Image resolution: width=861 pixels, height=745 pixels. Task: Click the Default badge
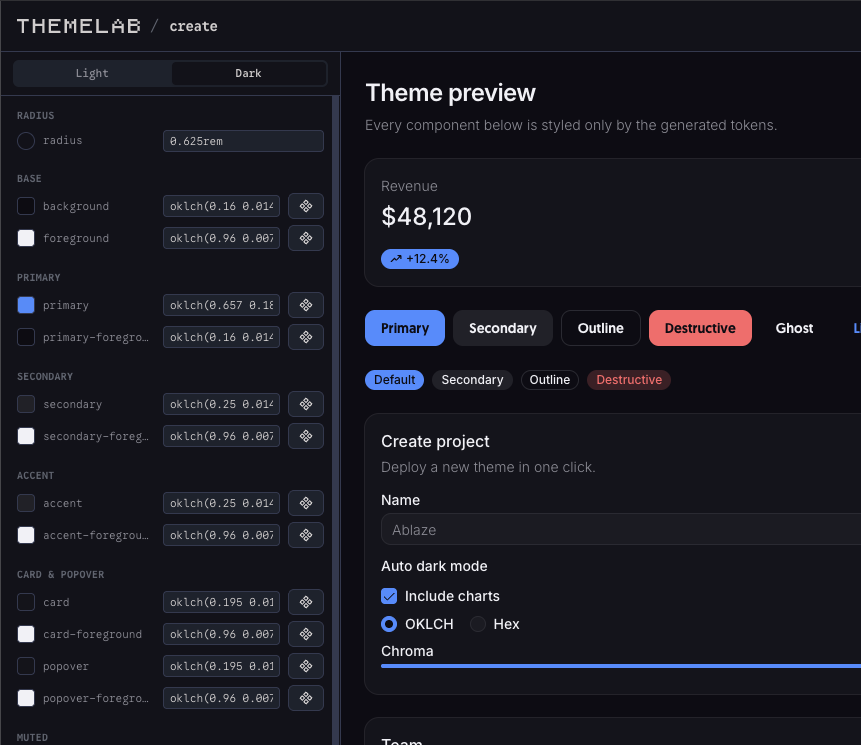pos(394,380)
